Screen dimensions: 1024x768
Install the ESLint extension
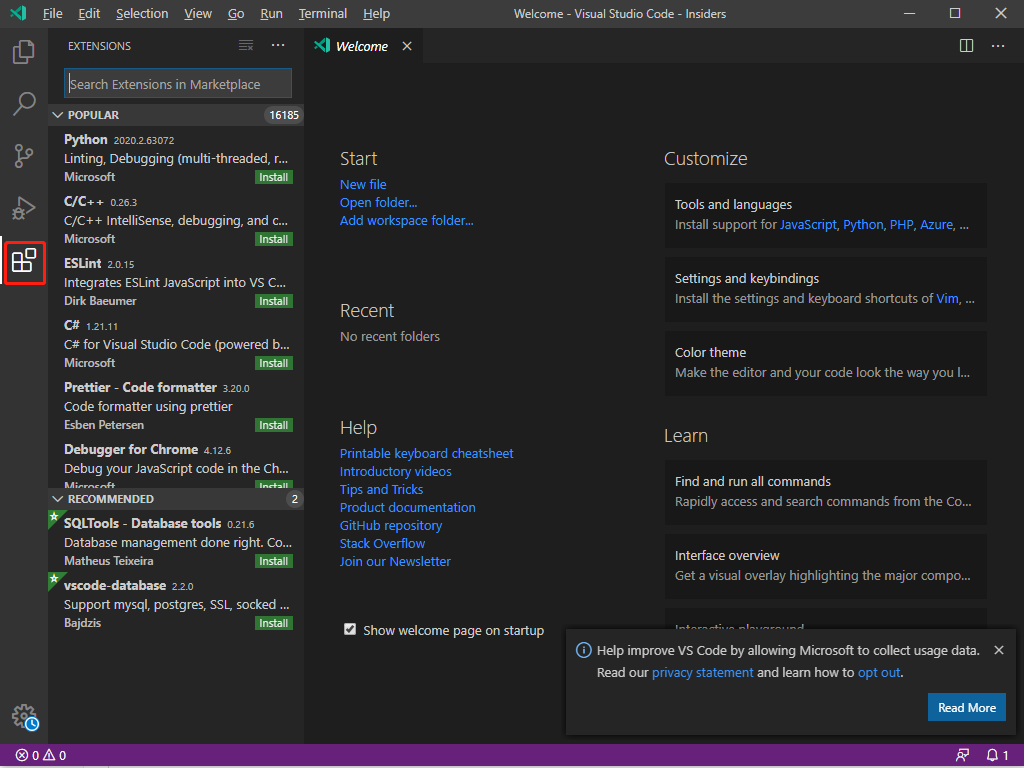pos(274,301)
